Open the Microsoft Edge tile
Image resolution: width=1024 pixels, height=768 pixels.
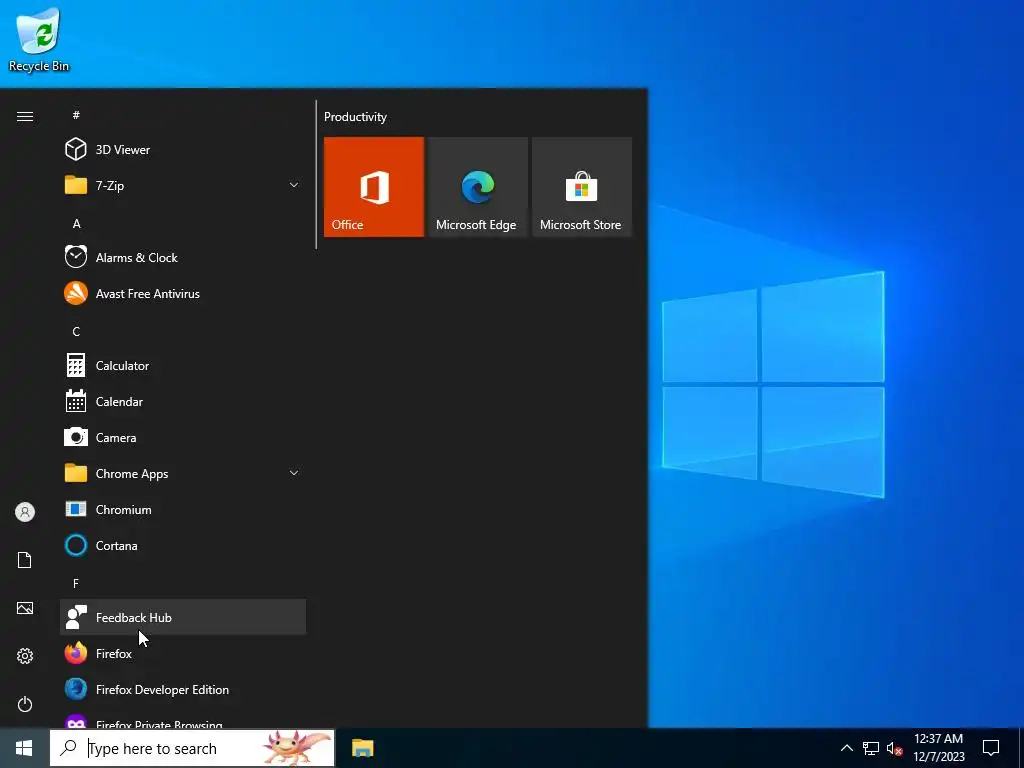click(477, 187)
